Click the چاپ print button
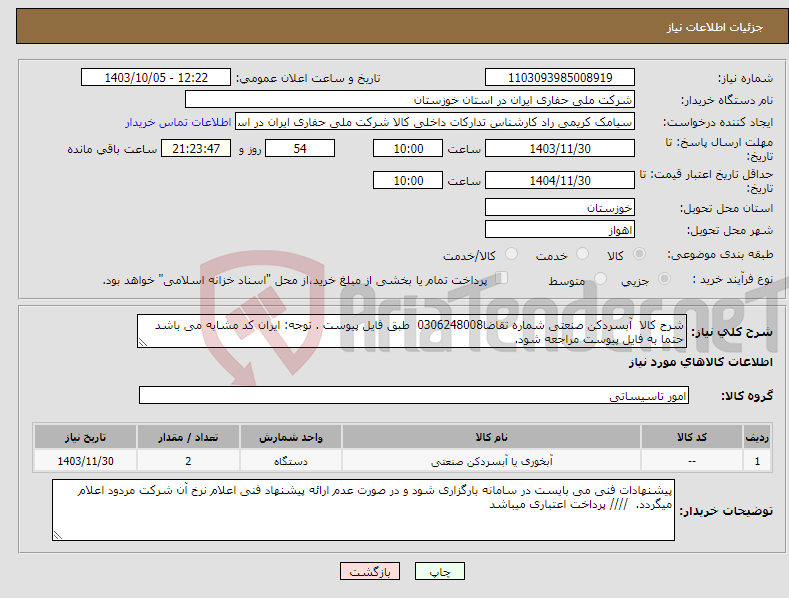This screenshot has height=598, width=789. pos(440,571)
